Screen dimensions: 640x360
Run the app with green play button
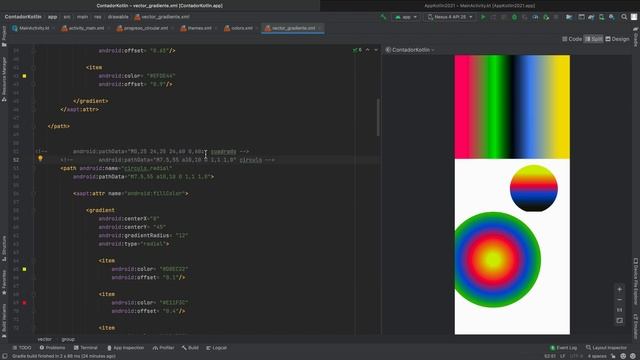click(483, 17)
